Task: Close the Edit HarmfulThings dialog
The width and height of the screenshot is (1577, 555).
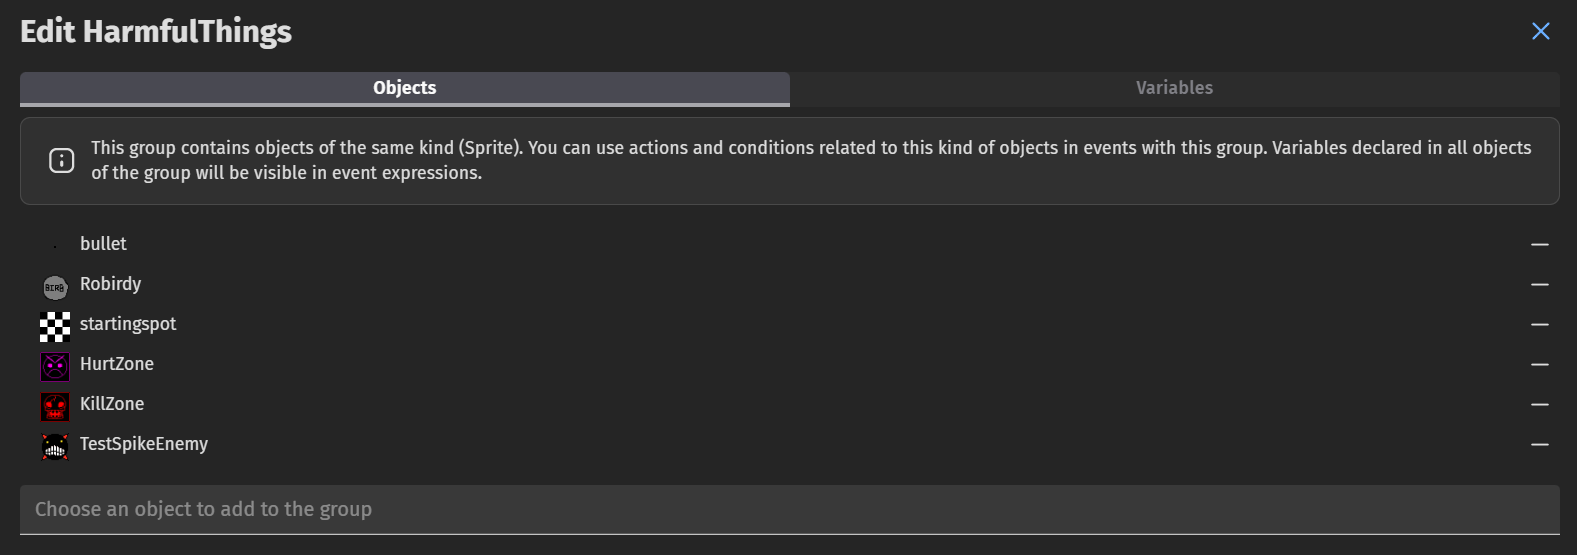Action: pos(1541,31)
